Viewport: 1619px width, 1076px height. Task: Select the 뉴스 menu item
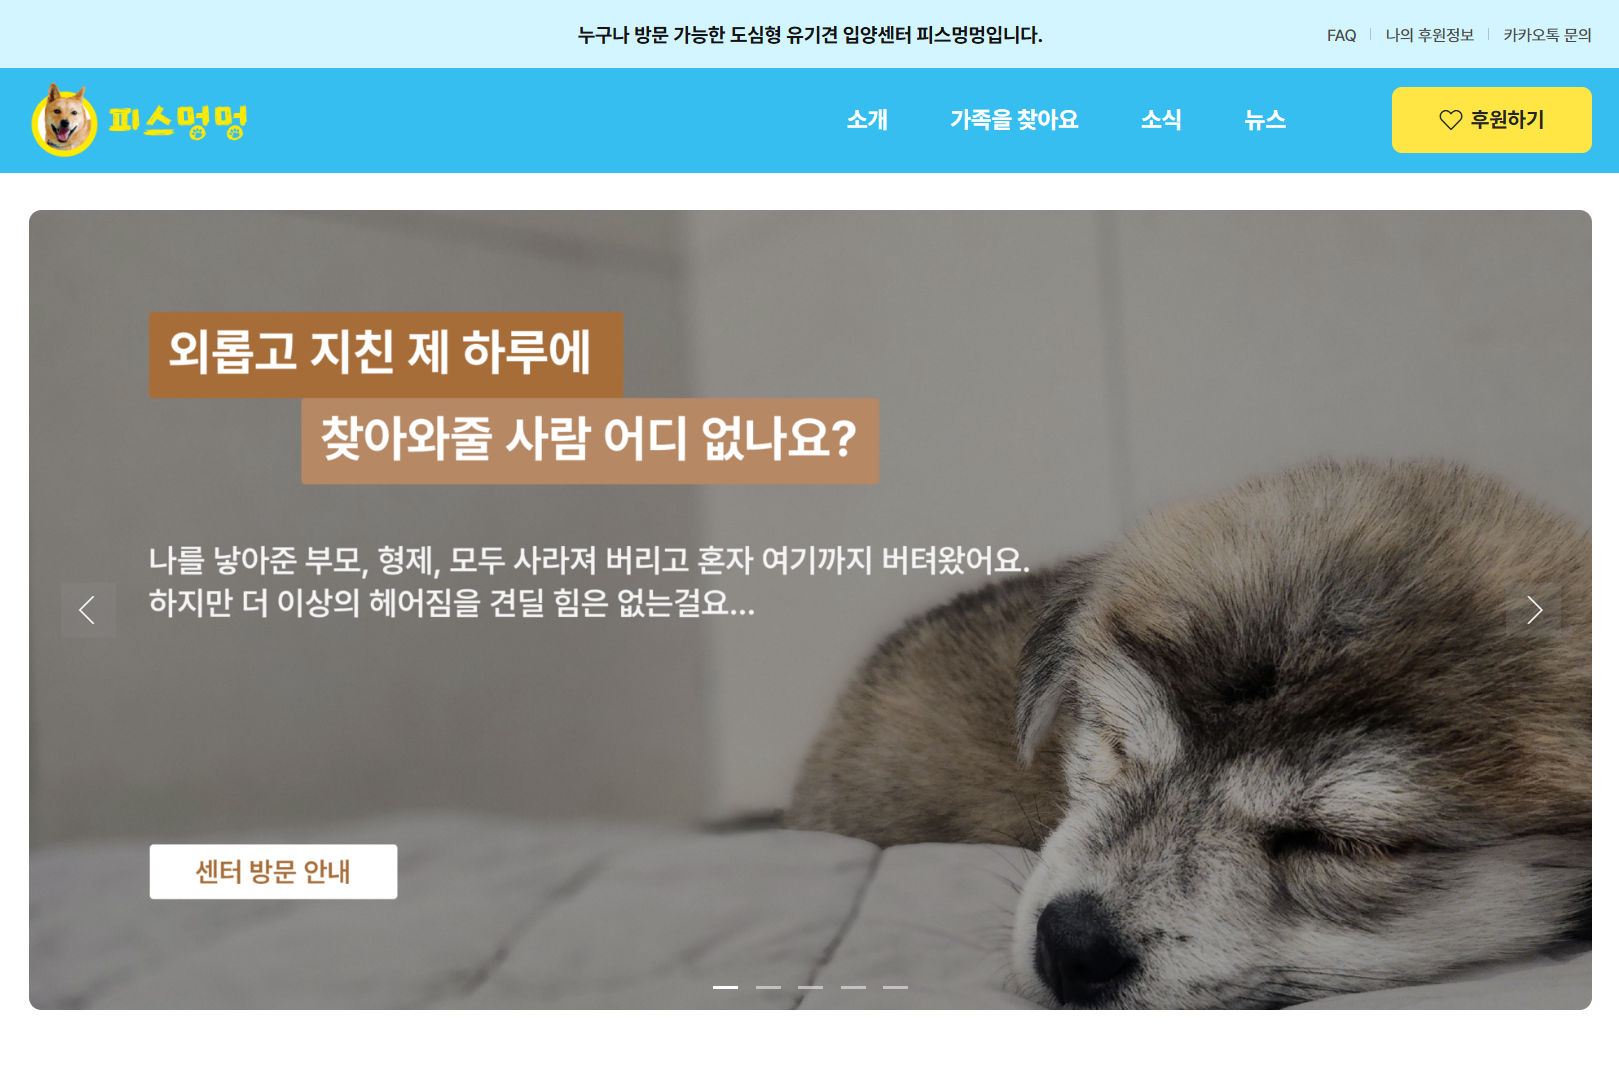tap(1265, 120)
